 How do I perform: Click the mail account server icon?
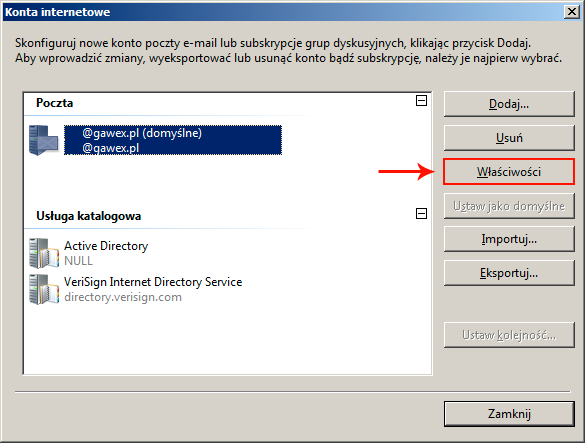tap(44, 140)
